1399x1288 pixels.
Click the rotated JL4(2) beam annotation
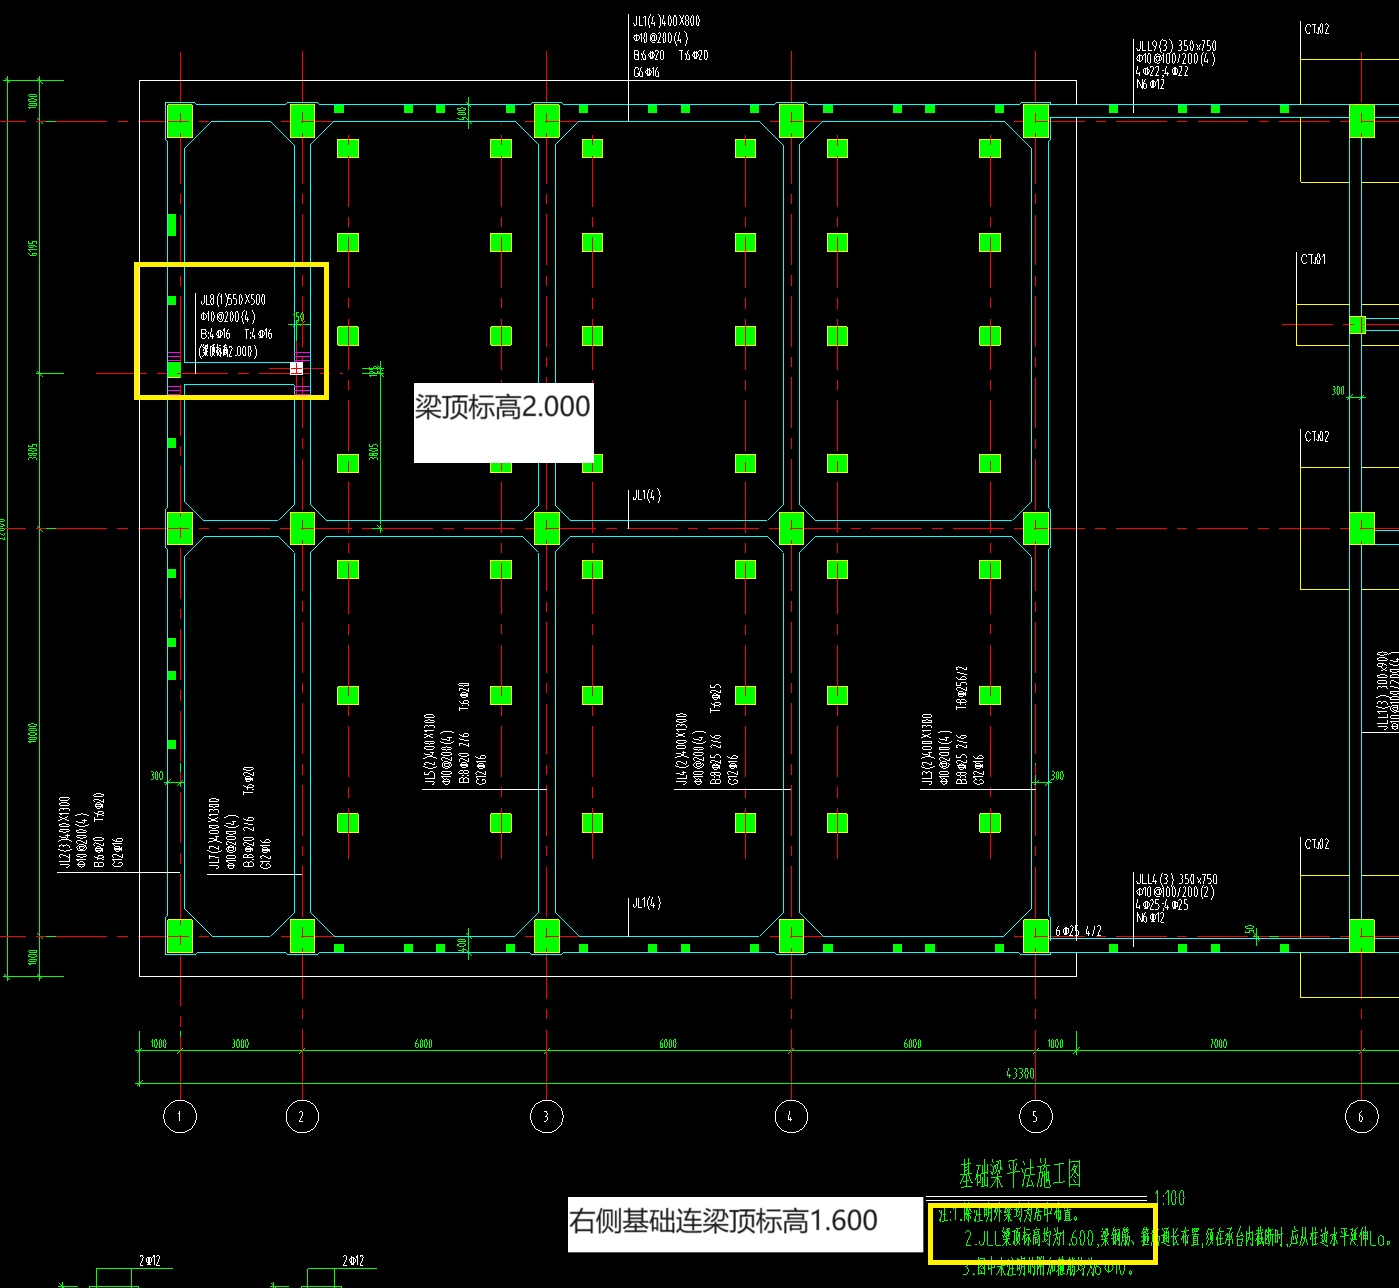(681, 751)
